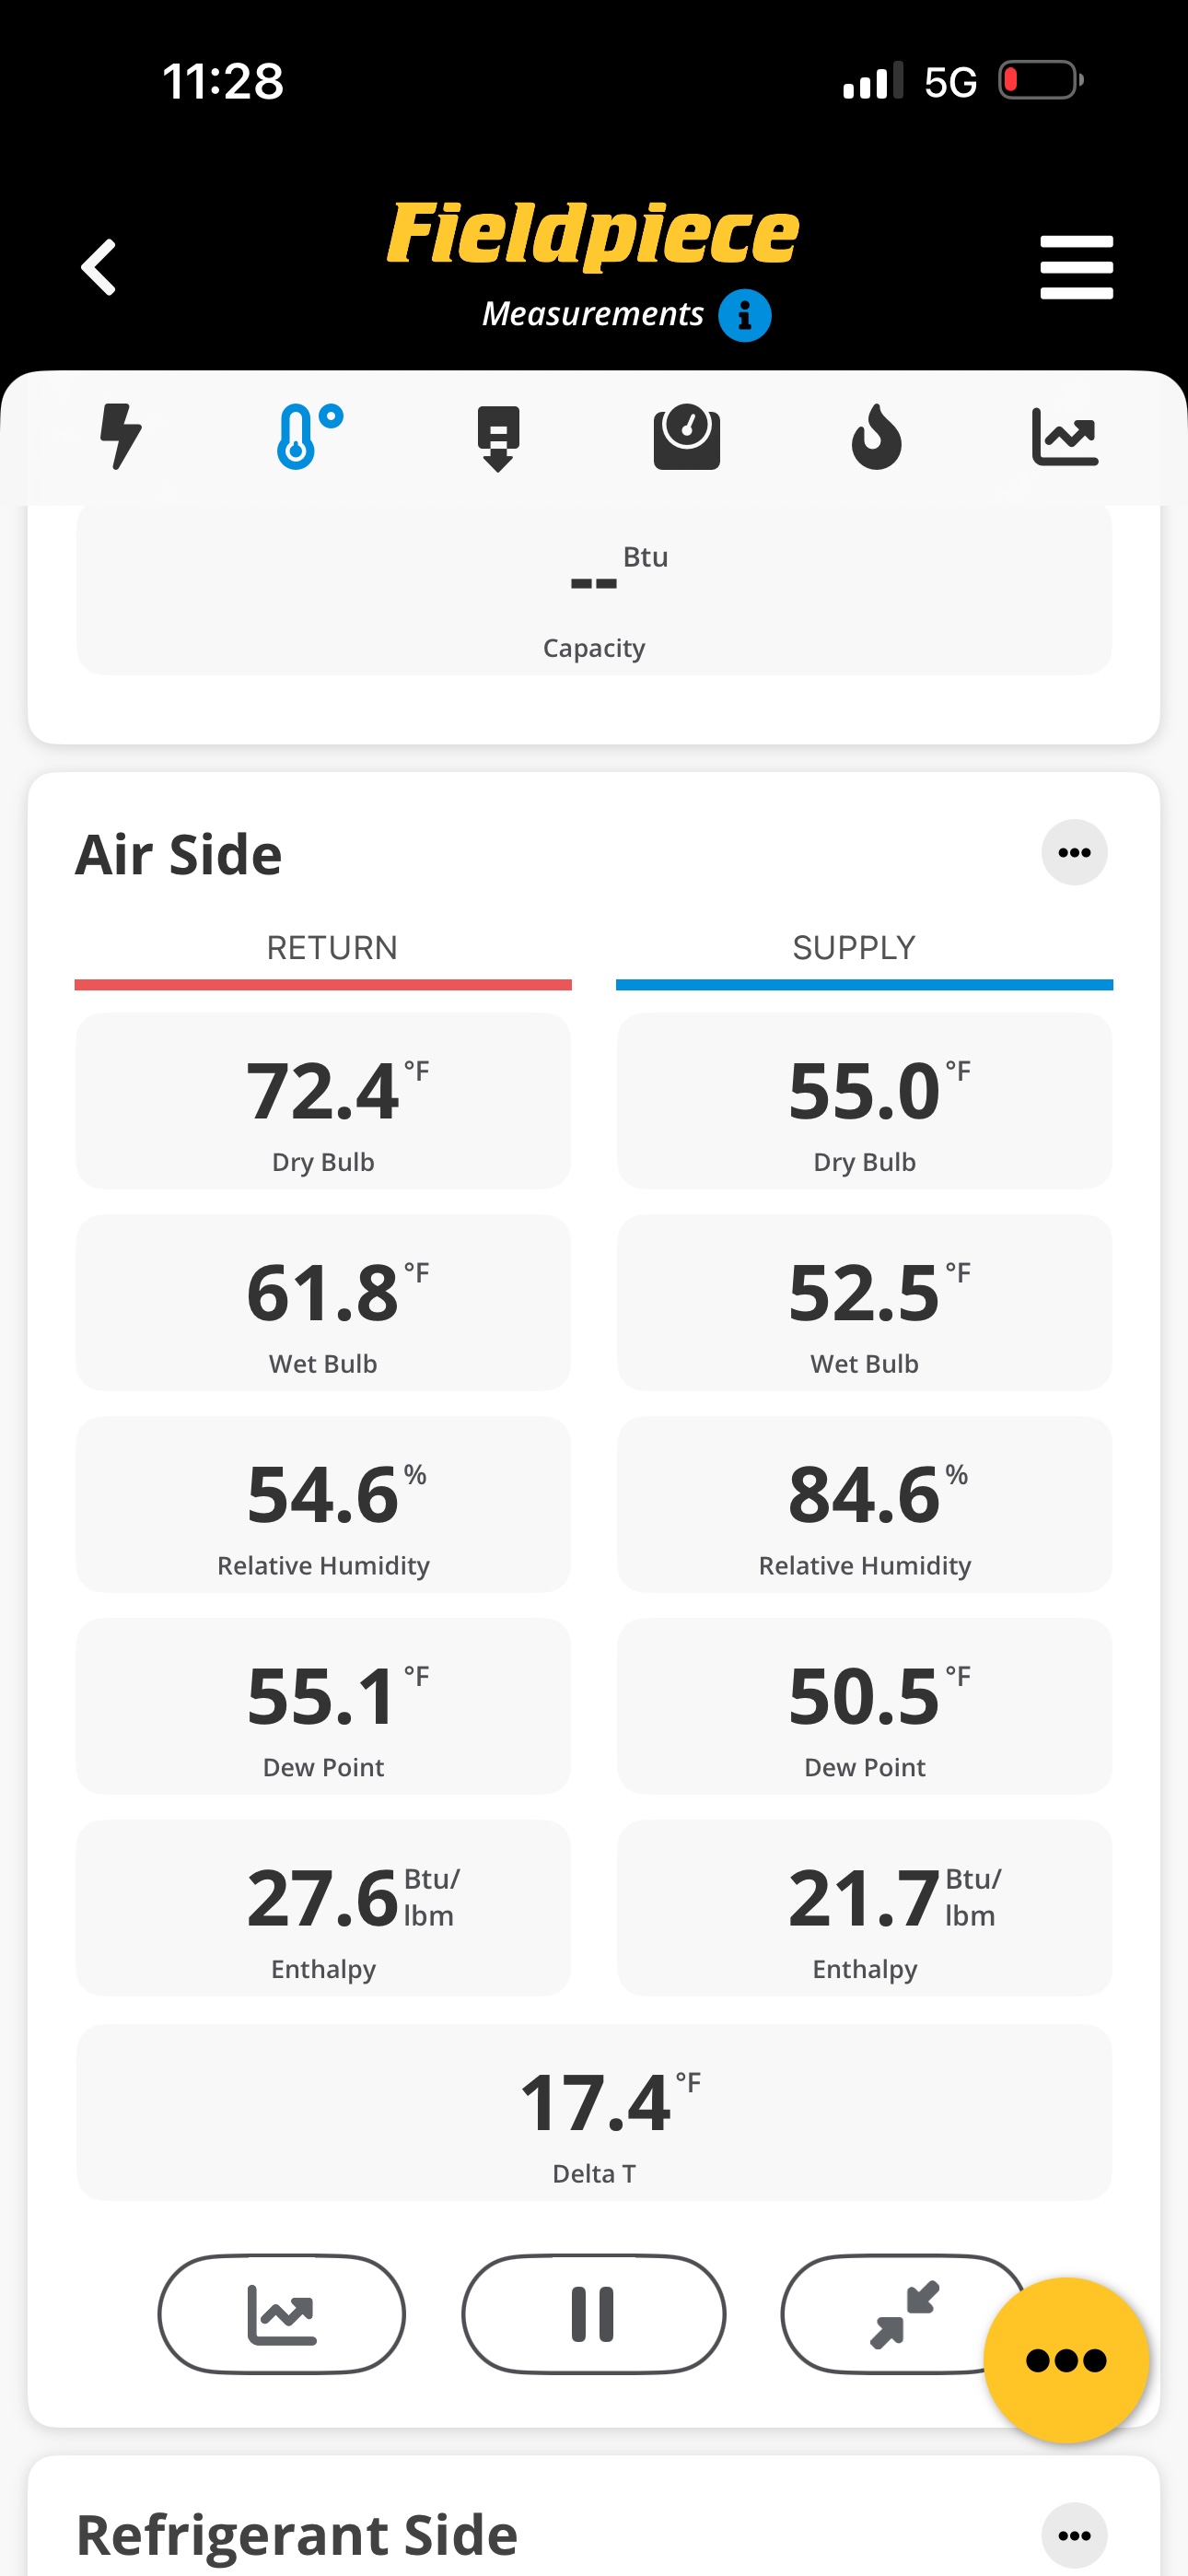Show the Air Side graph view
This screenshot has width=1188, height=2576.
(282, 2314)
